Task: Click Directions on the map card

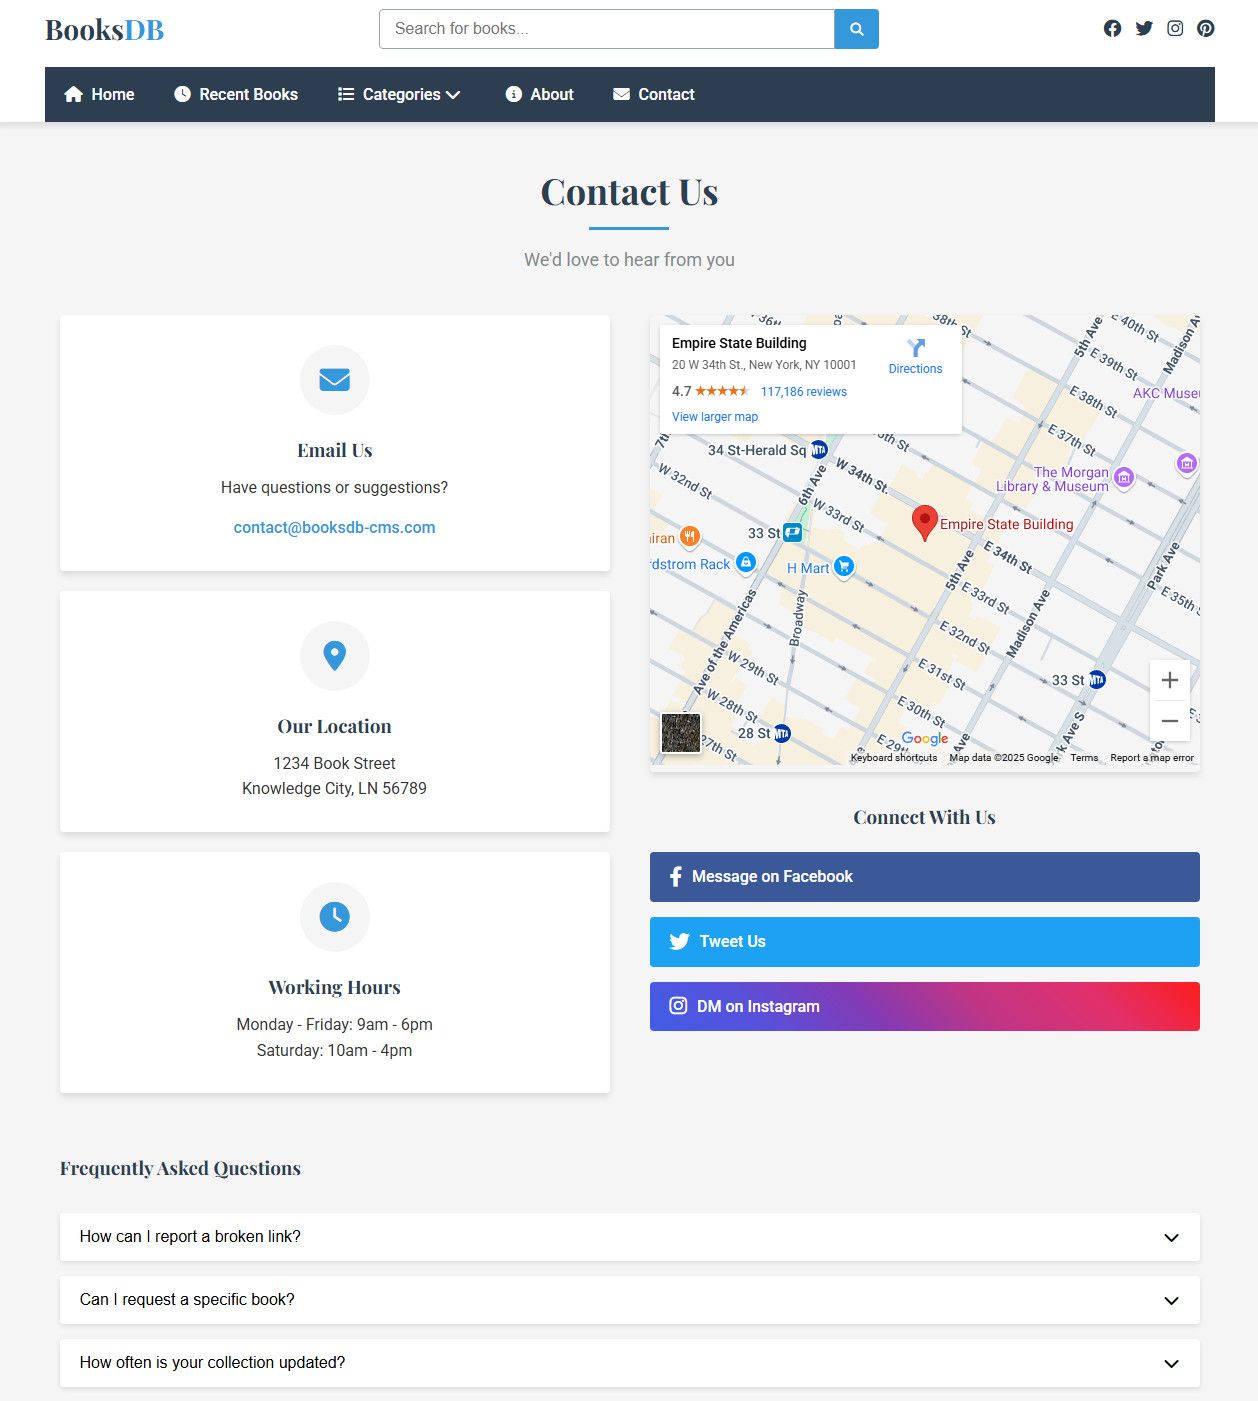Action: [x=916, y=356]
